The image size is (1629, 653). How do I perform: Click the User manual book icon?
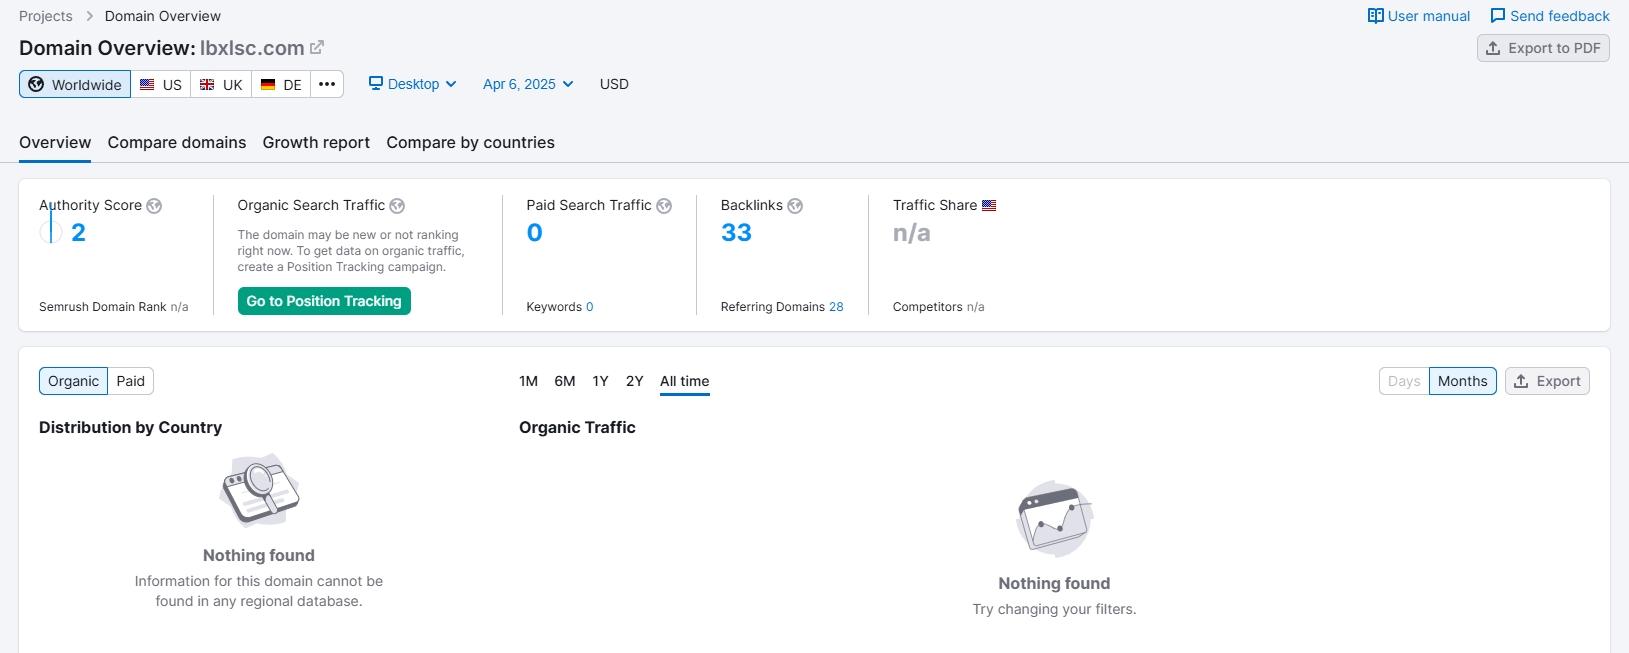(1376, 16)
